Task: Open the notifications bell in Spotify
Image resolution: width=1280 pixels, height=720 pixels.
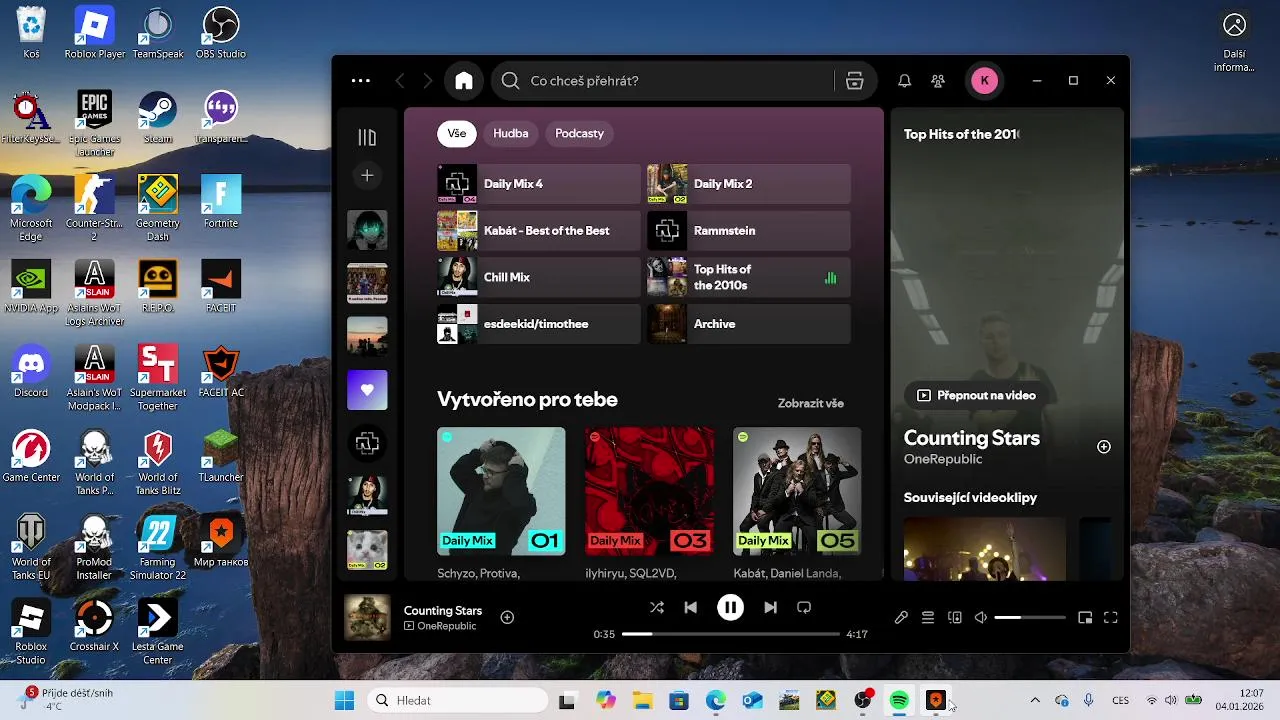Action: (904, 81)
